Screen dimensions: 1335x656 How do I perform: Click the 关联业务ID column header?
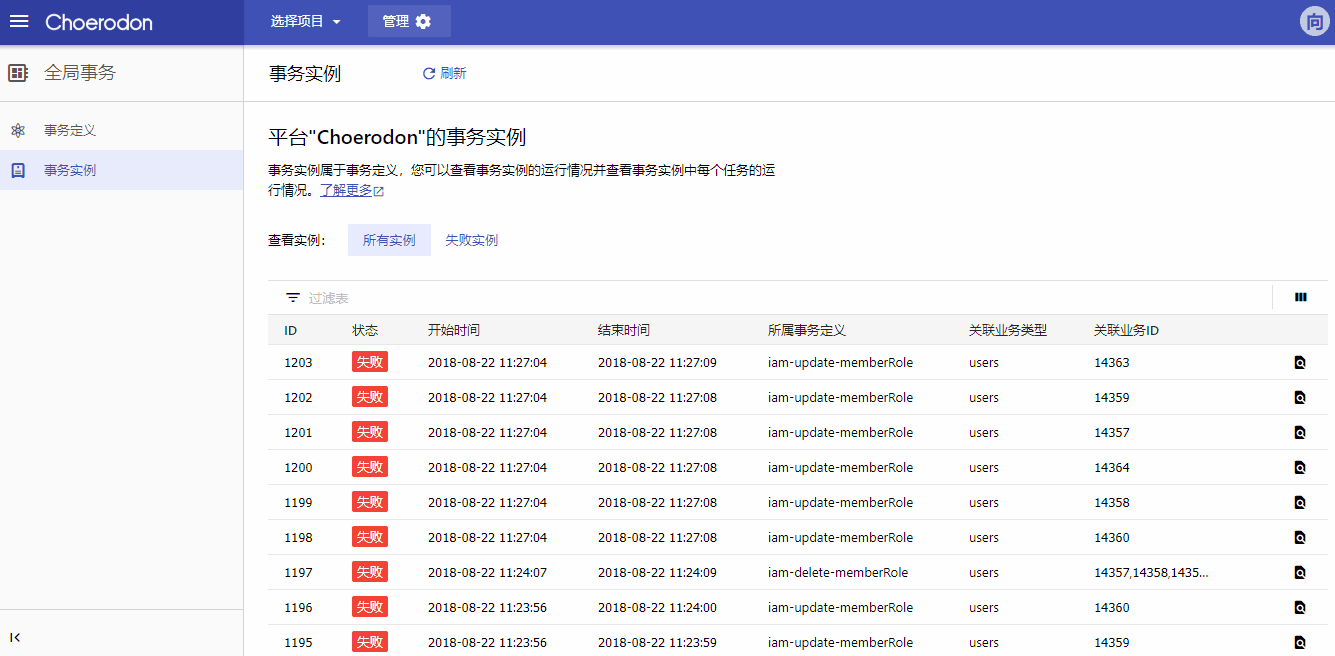point(1126,330)
